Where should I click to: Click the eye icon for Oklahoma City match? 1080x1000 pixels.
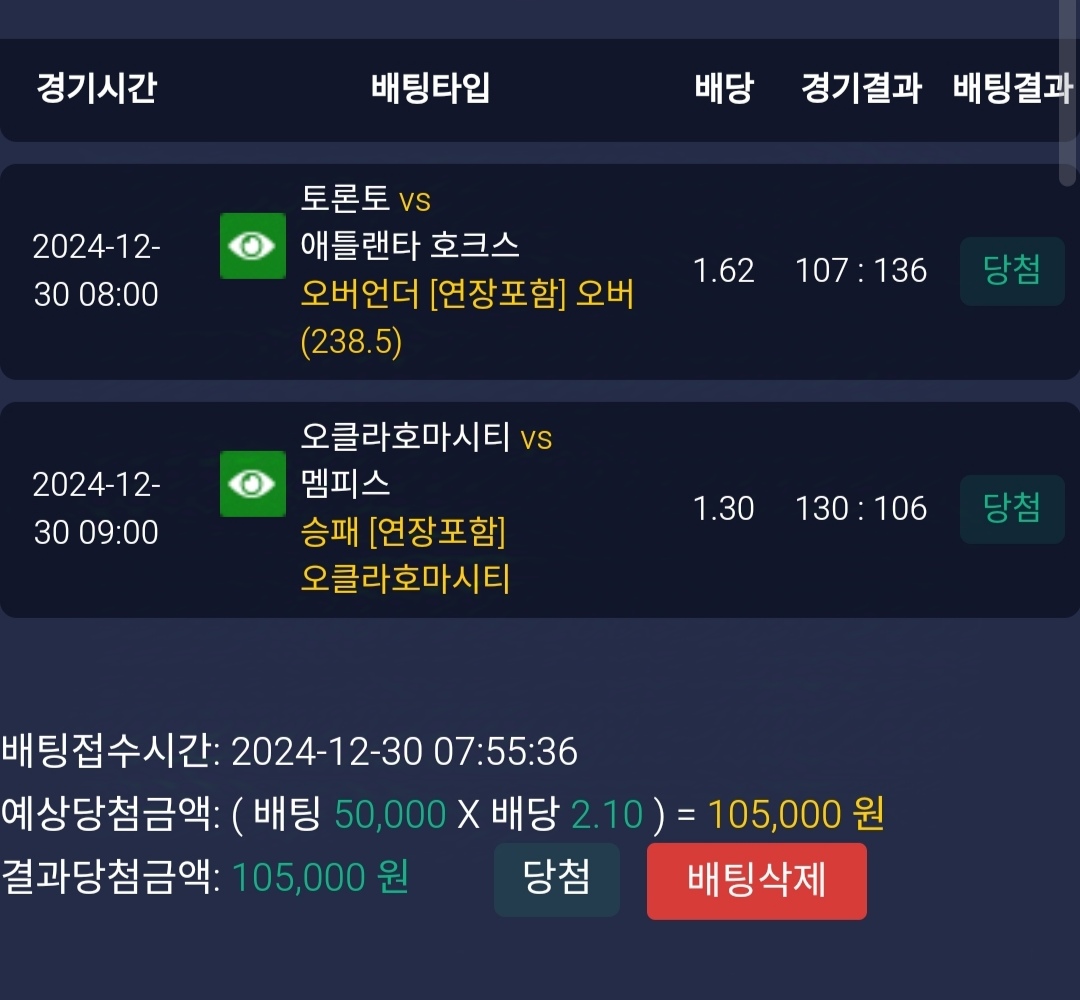tap(252, 484)
